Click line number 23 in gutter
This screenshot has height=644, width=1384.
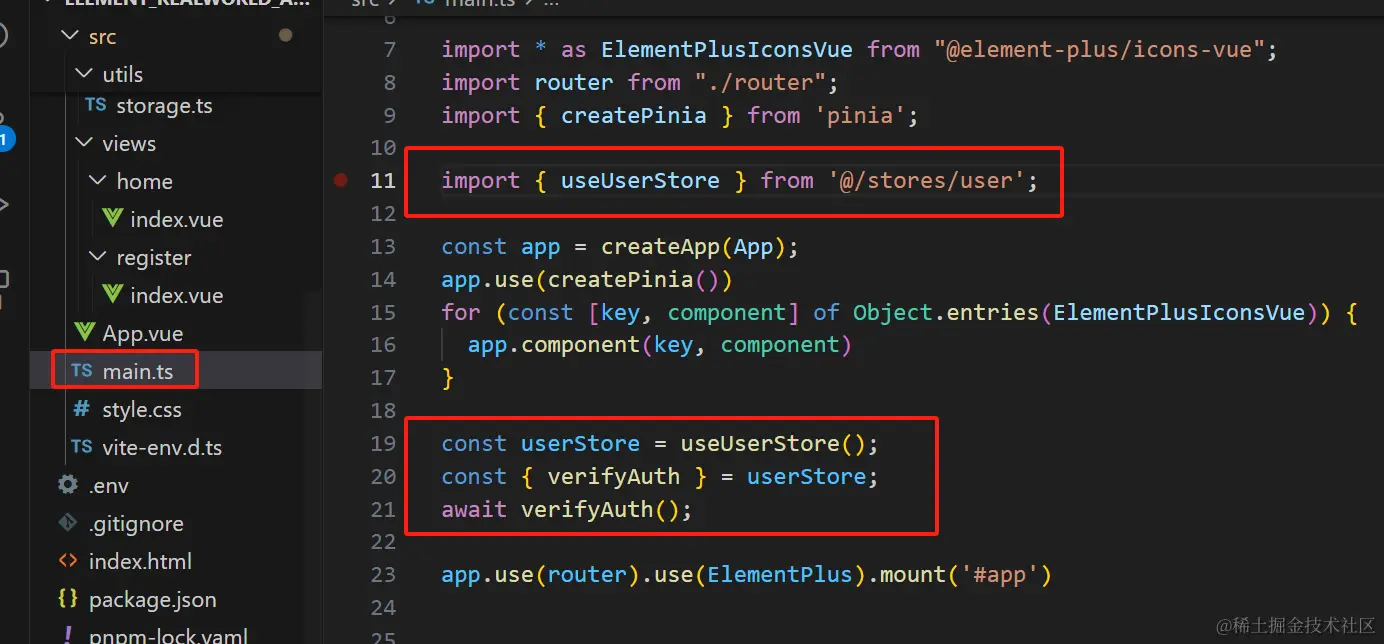coord(383,575)
